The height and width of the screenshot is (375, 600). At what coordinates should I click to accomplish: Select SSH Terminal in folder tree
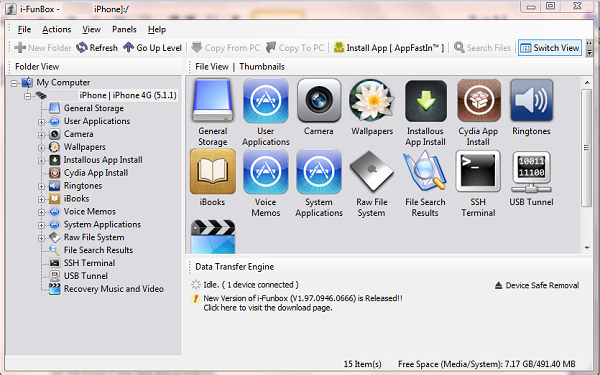89,263
